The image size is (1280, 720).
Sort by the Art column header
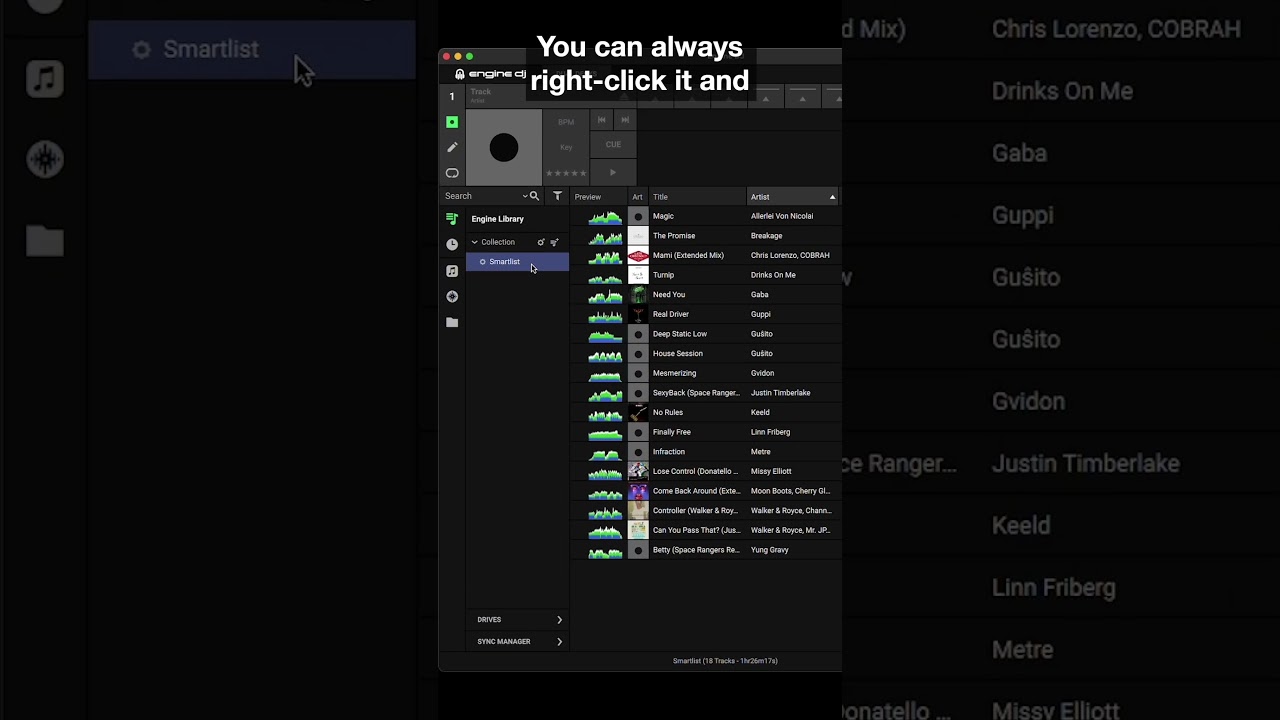pyautogui.click(x=638, y=197)
